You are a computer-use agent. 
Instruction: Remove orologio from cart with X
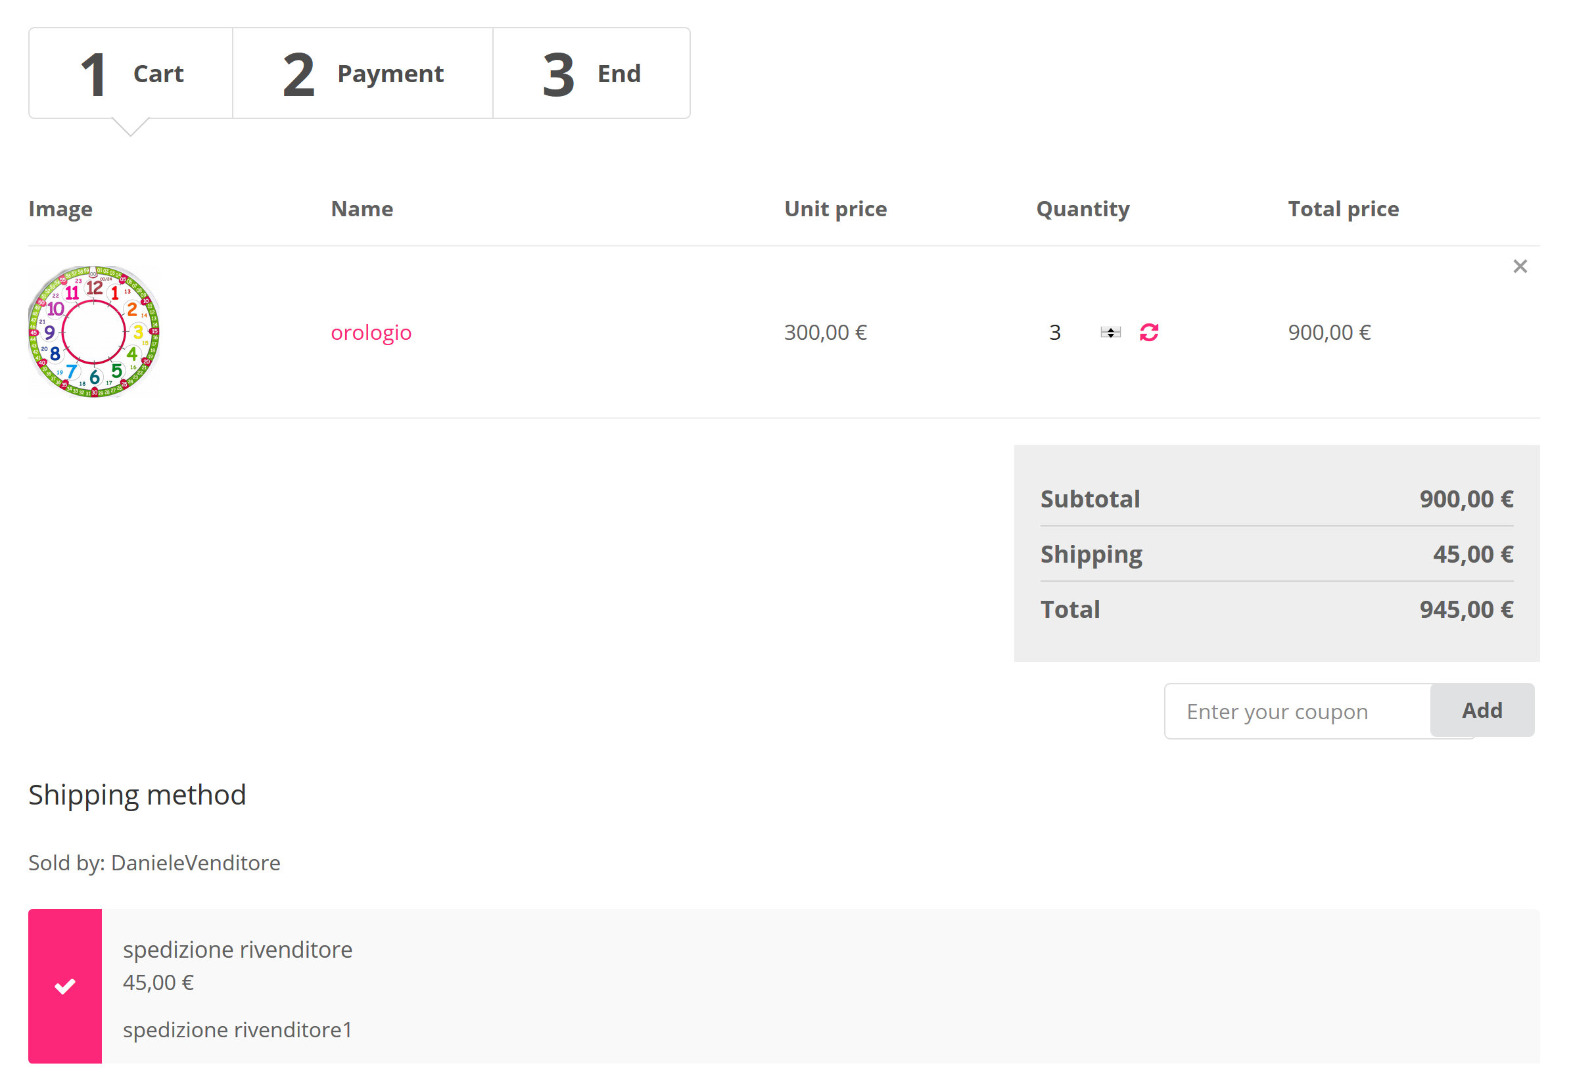(x=1520, y=266)
